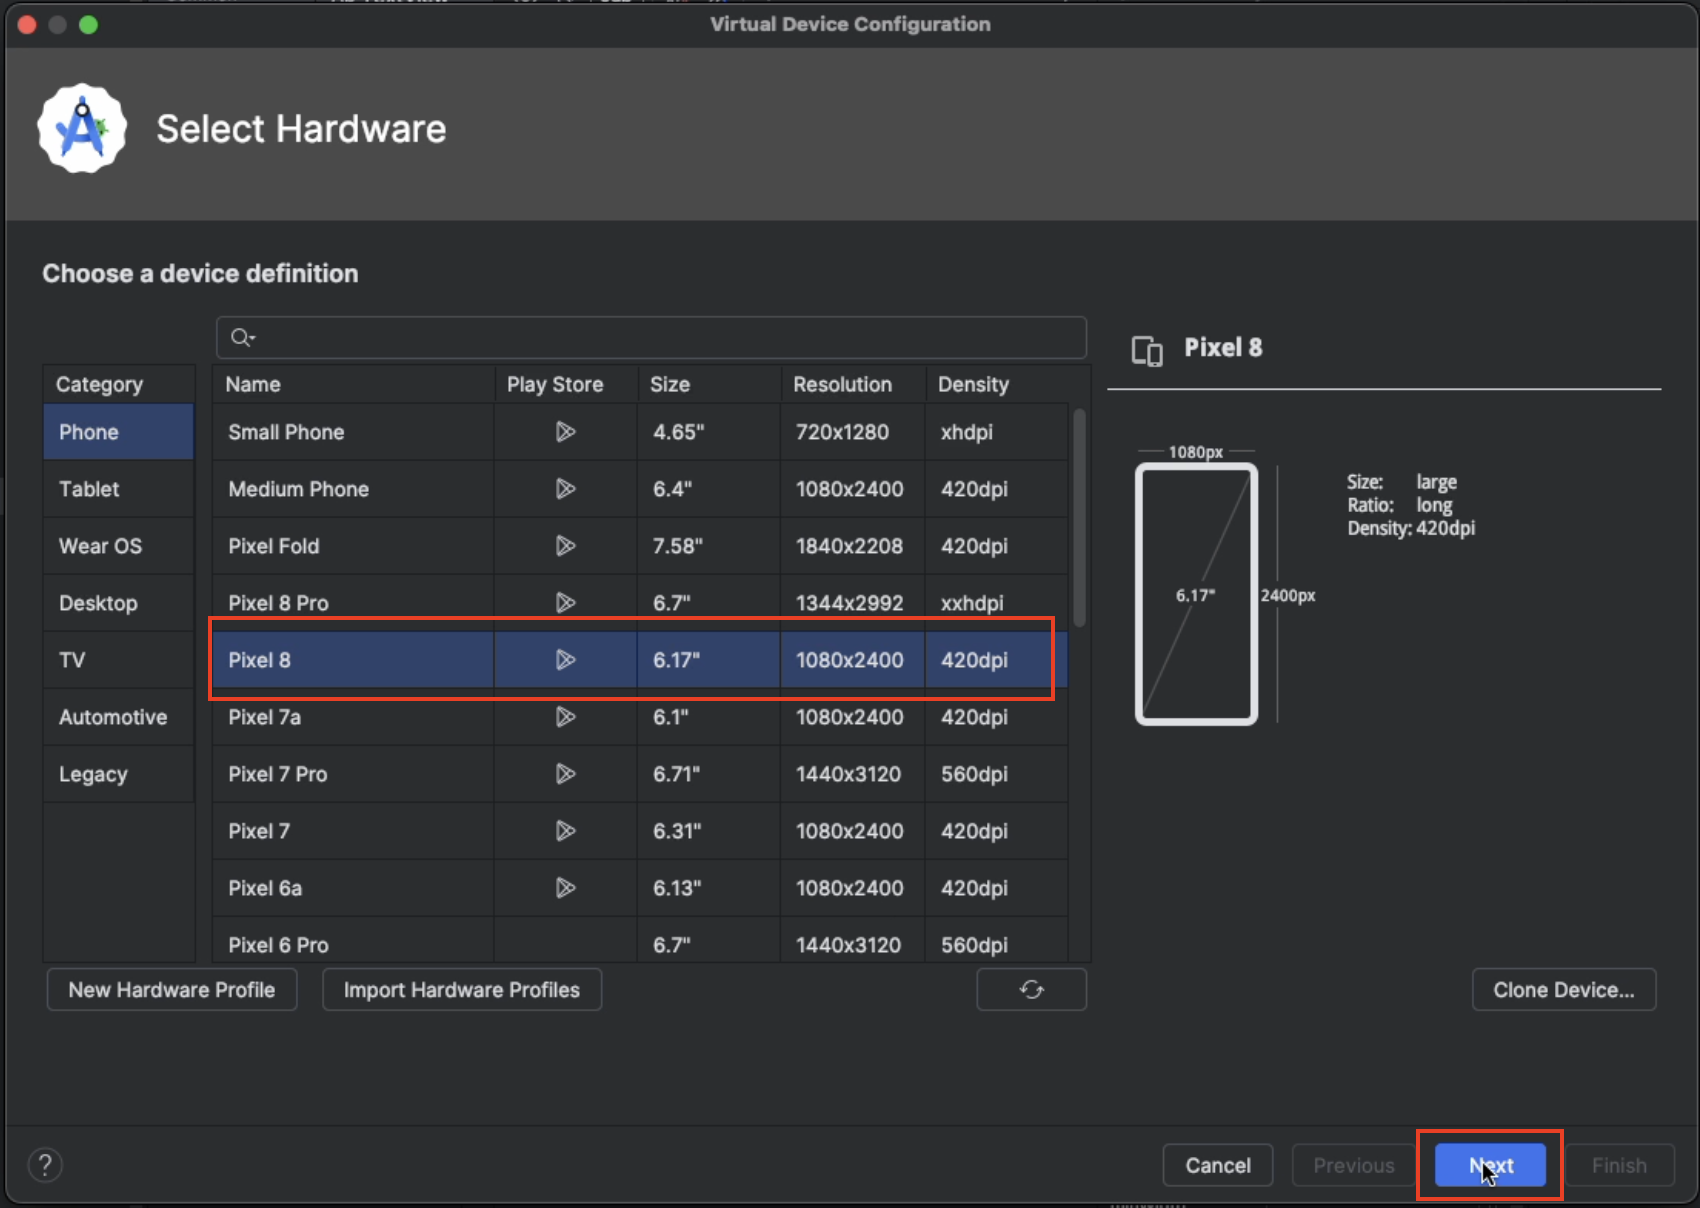Click the 6.4" size cell
1700x1208 pixels.
coord(708,489)
